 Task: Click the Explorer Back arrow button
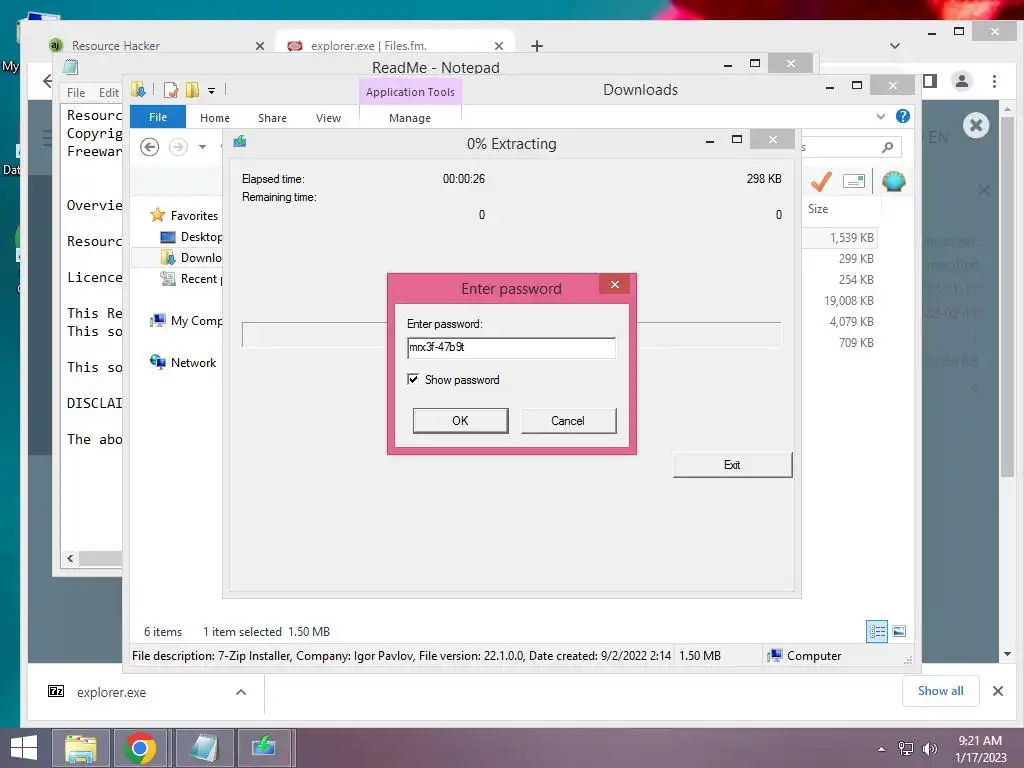click(x=150, y=147)
